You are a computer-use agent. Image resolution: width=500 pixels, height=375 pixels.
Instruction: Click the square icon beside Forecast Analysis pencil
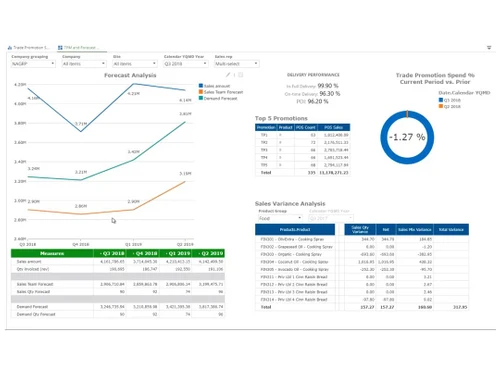point(241,75)
